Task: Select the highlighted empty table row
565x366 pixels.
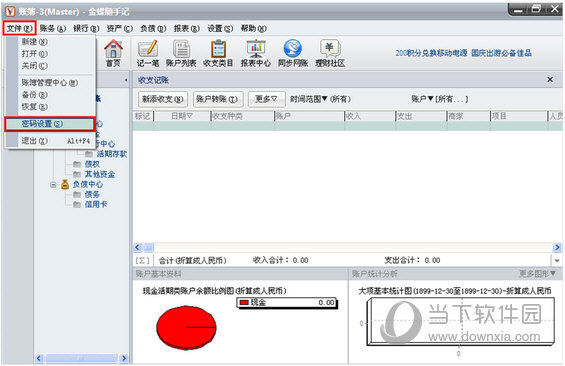Action: click(347, 126)
